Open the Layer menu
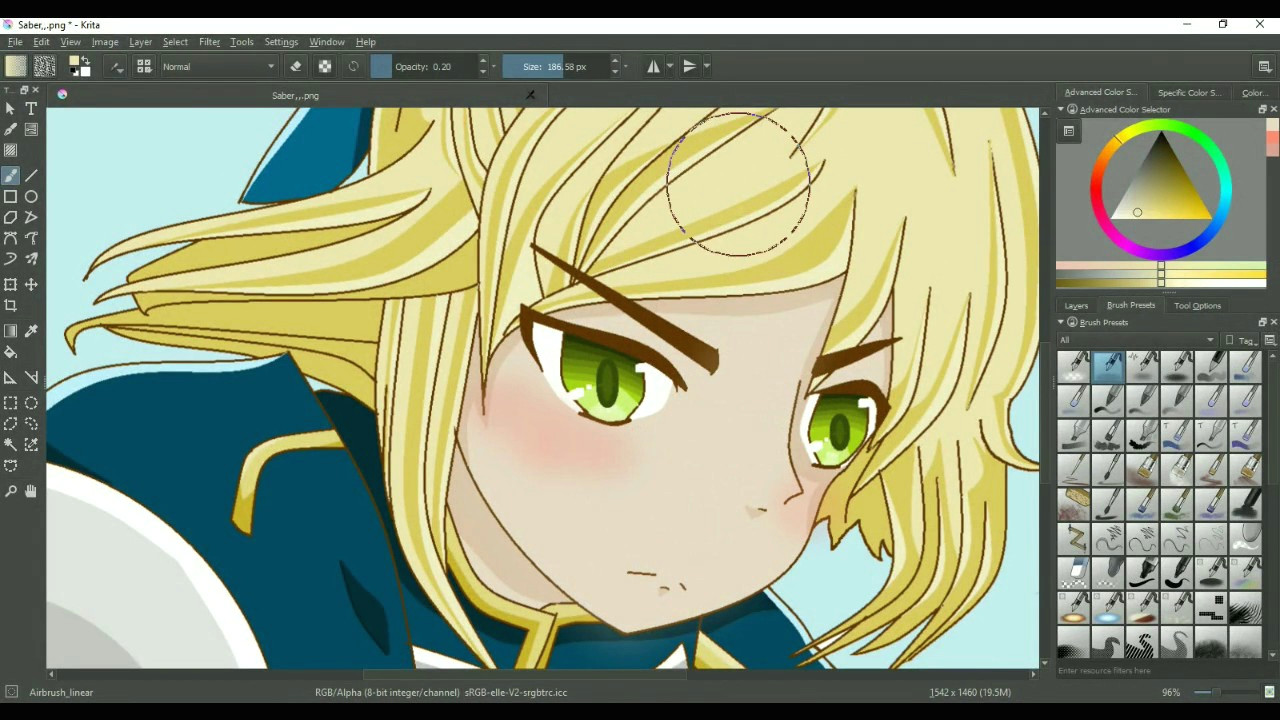1280x720 pixels. coord(140,42)
